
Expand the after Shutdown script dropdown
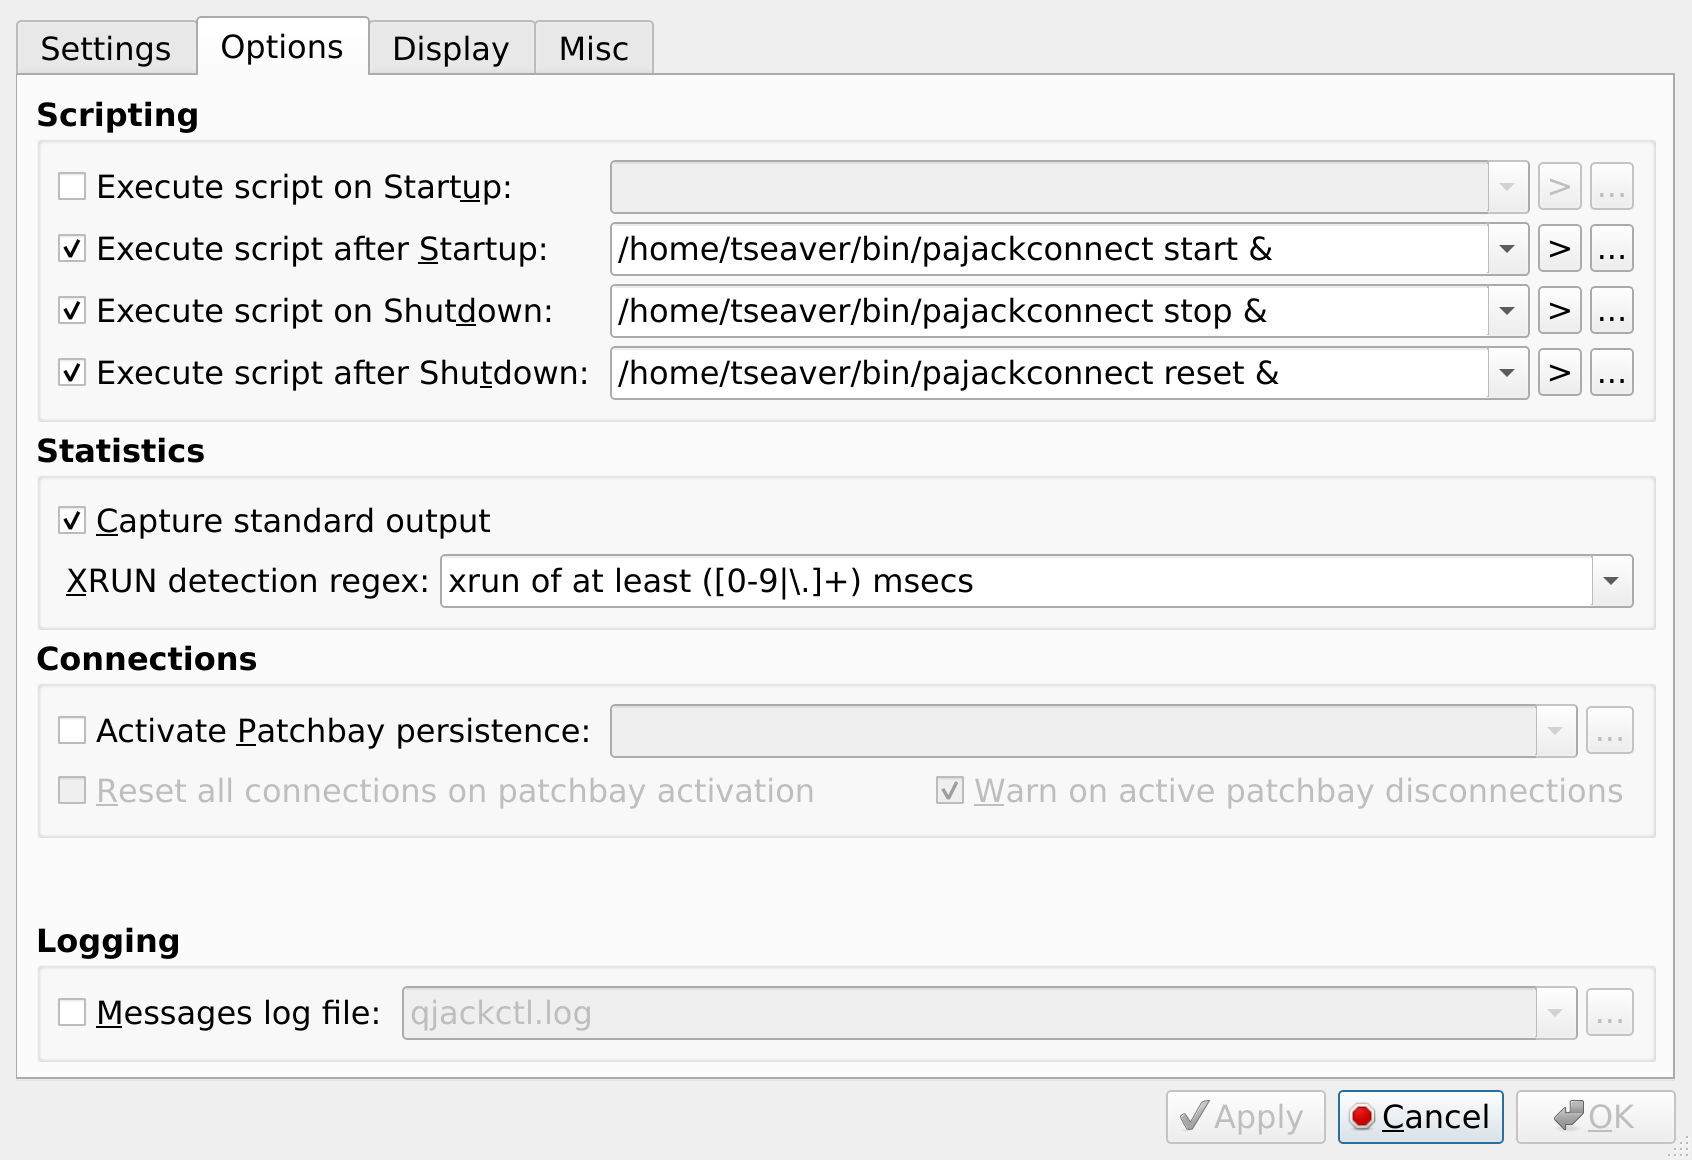[1507, 373]
